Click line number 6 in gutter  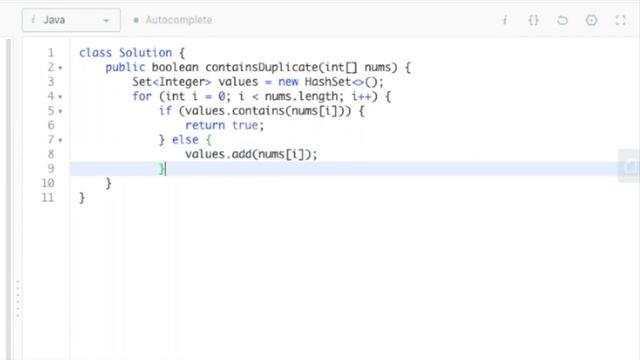[51, 125]
